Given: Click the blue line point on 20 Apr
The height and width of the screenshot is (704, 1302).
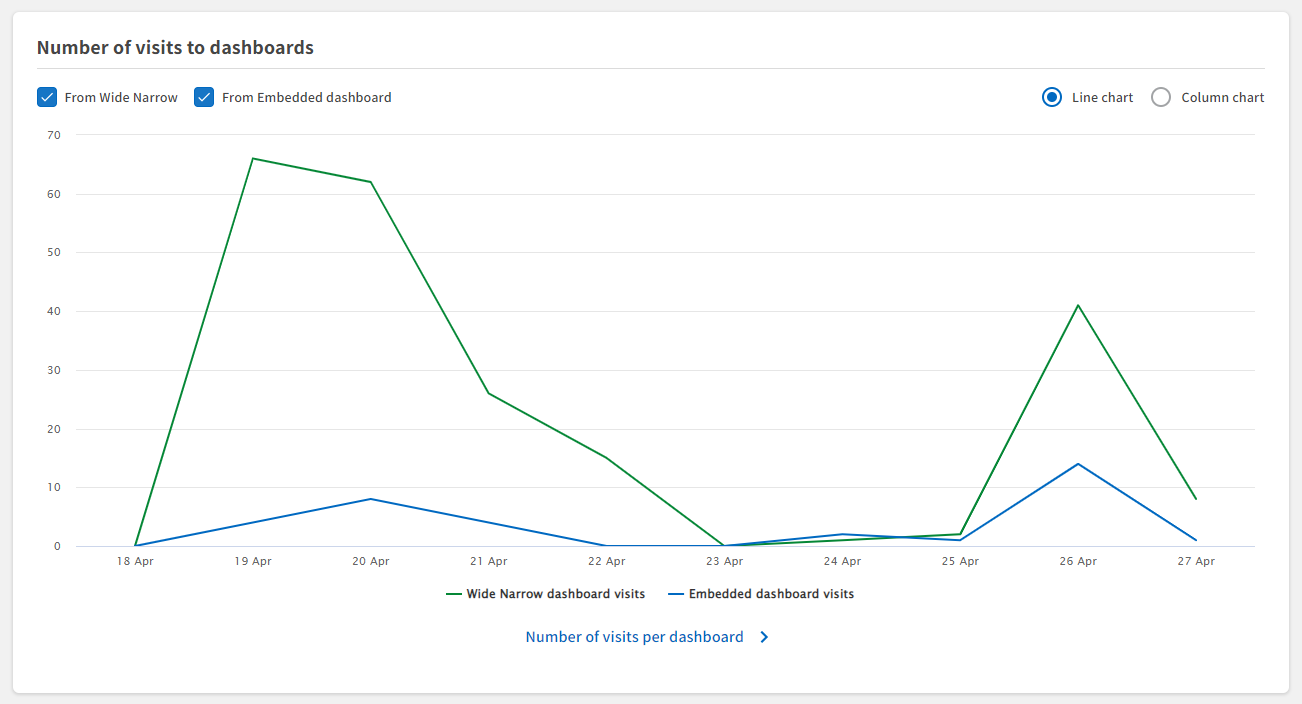Looking at the screenshot, I should 371,499.
